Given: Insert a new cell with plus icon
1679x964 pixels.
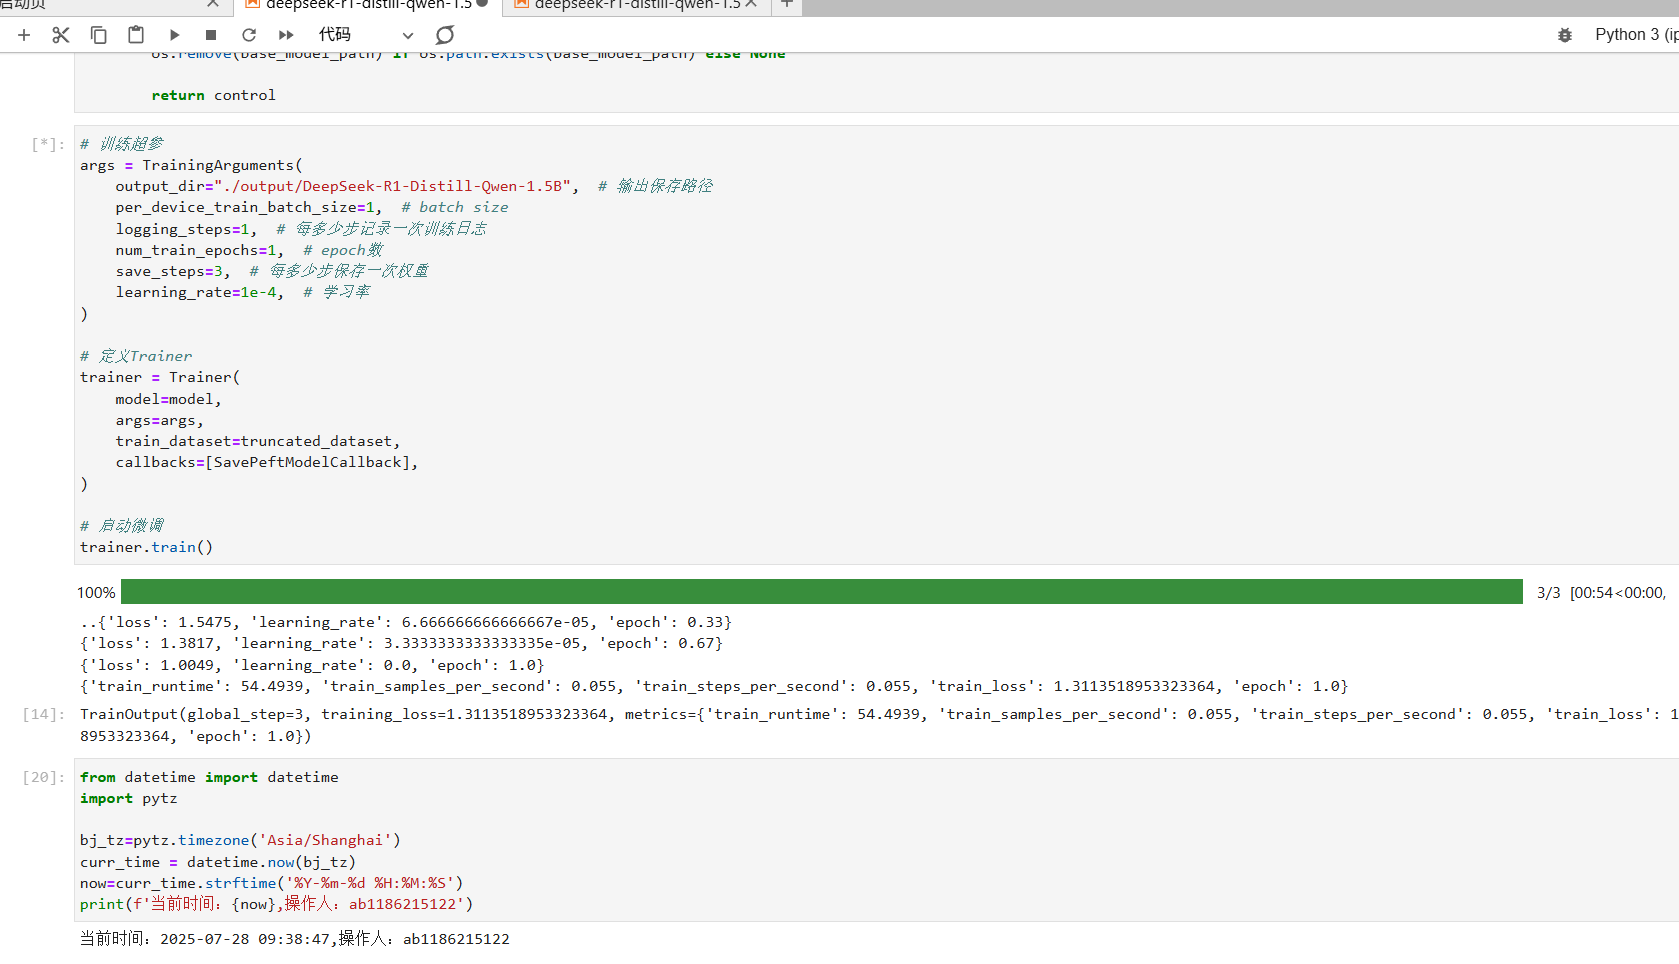Looking at the screenshot, I should (24, 35).
